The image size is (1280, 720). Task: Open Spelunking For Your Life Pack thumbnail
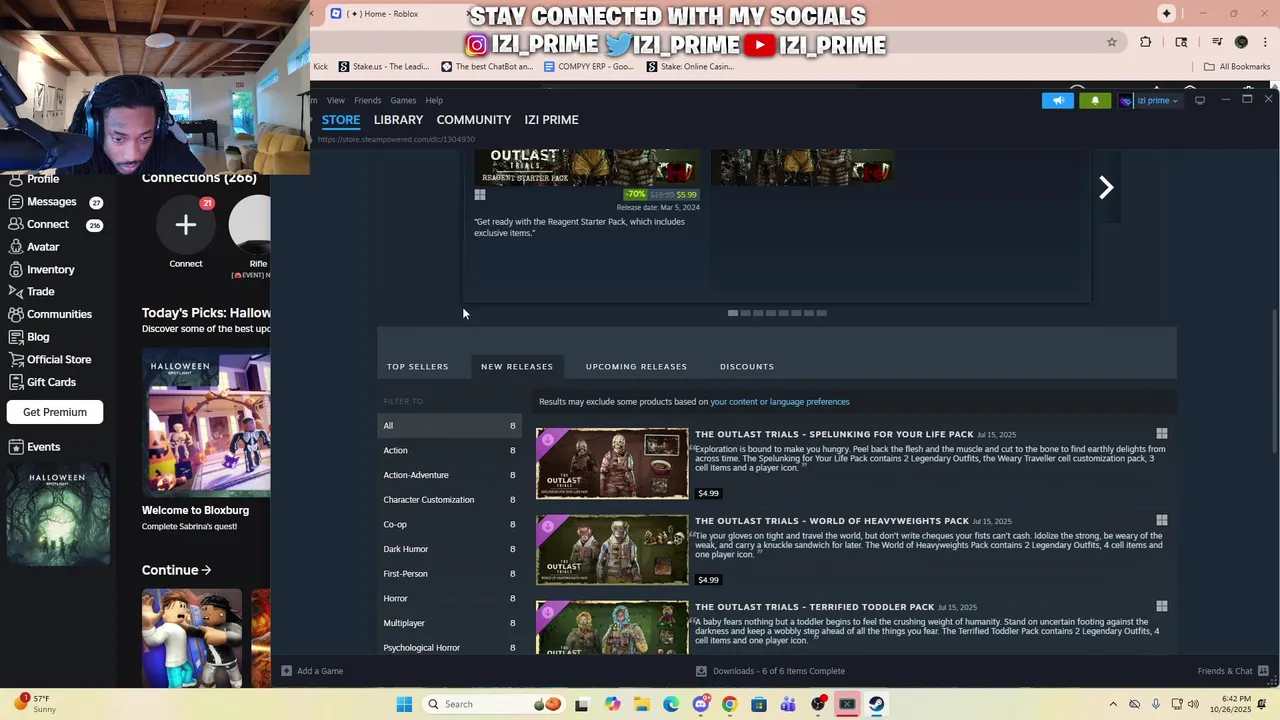(612, 464)
